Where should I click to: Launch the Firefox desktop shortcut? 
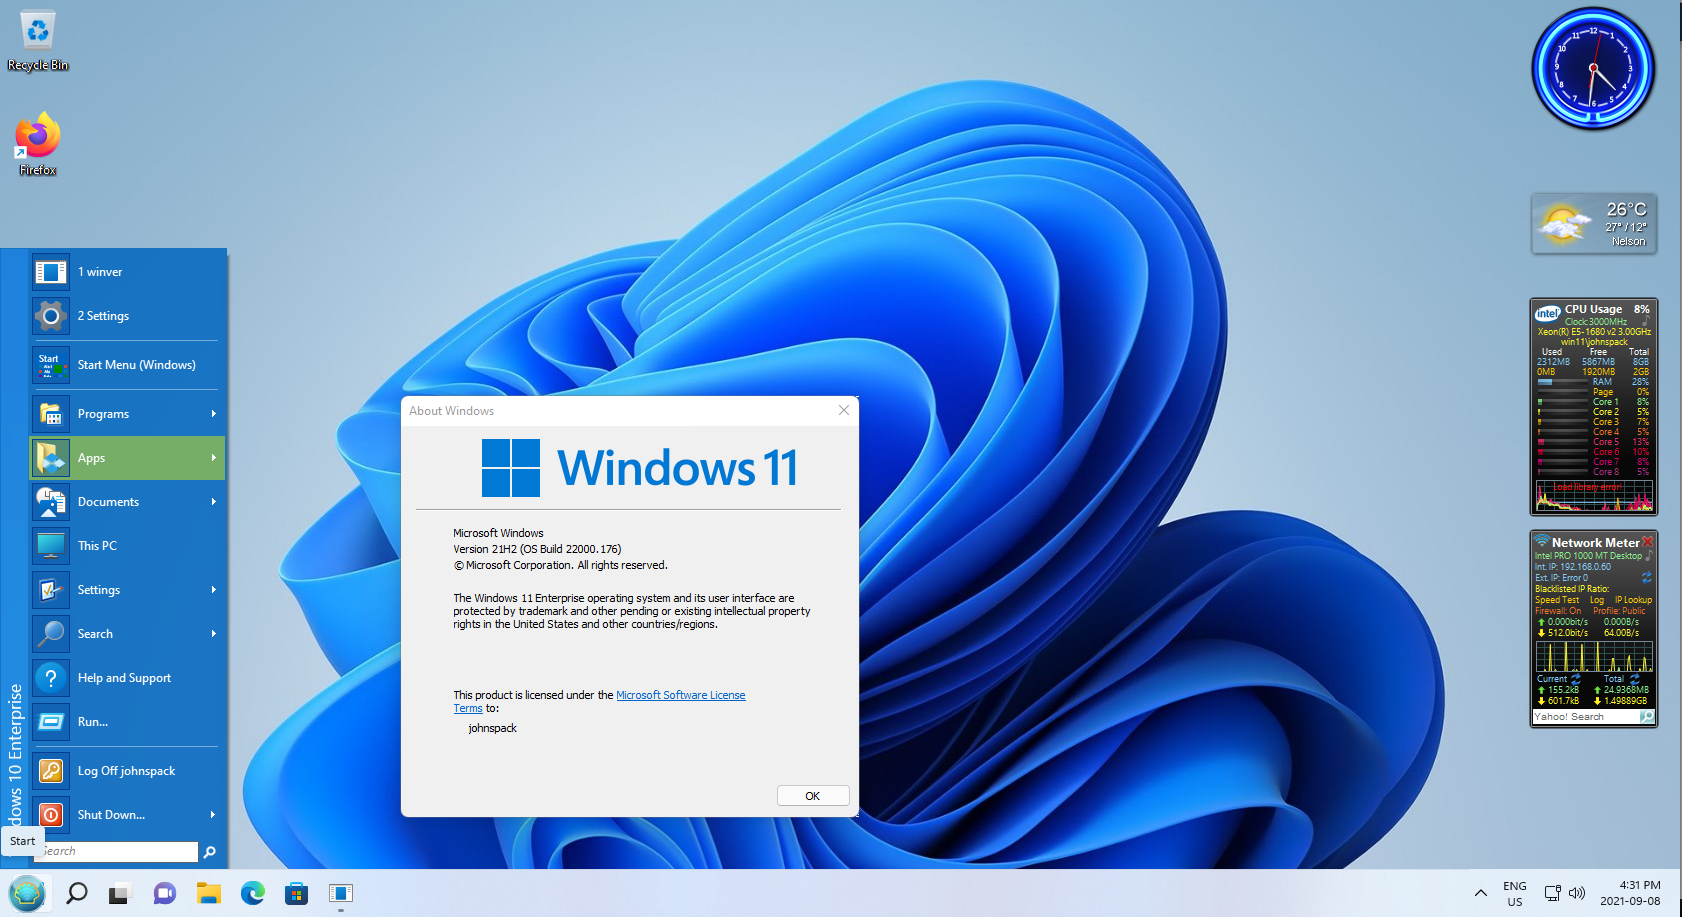point(38,145)
